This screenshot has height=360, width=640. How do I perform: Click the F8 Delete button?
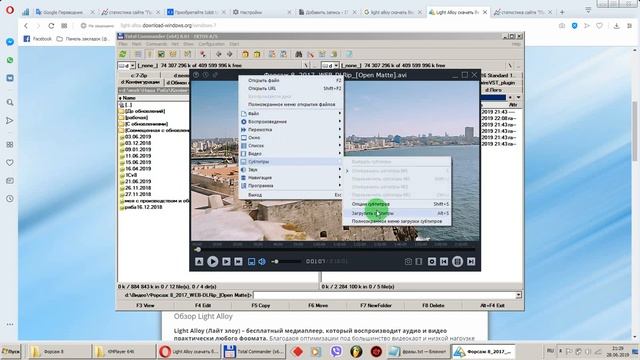click(433, 305)
